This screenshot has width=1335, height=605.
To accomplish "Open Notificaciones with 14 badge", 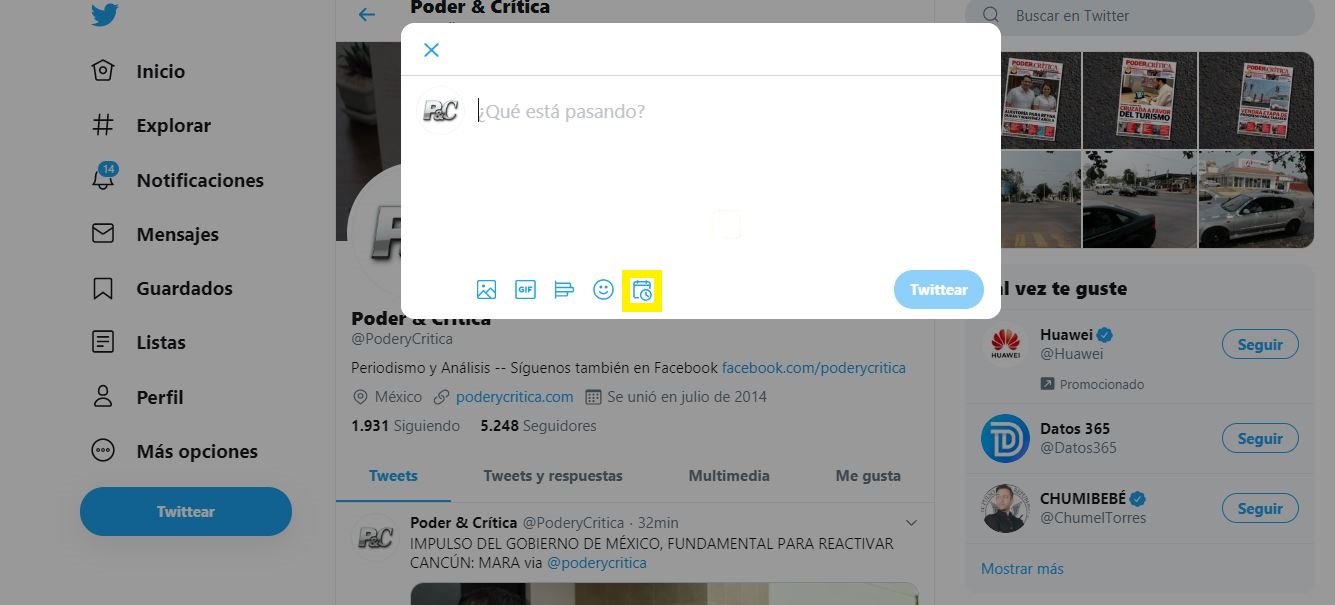I will coord(199,180).
